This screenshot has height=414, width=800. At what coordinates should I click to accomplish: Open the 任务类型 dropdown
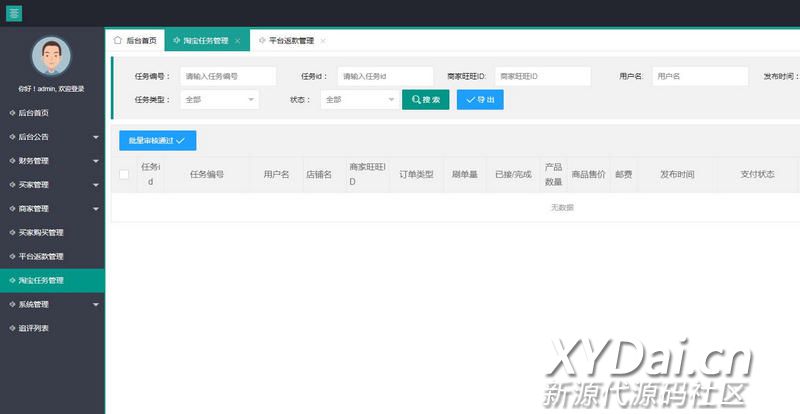point(220,100)
